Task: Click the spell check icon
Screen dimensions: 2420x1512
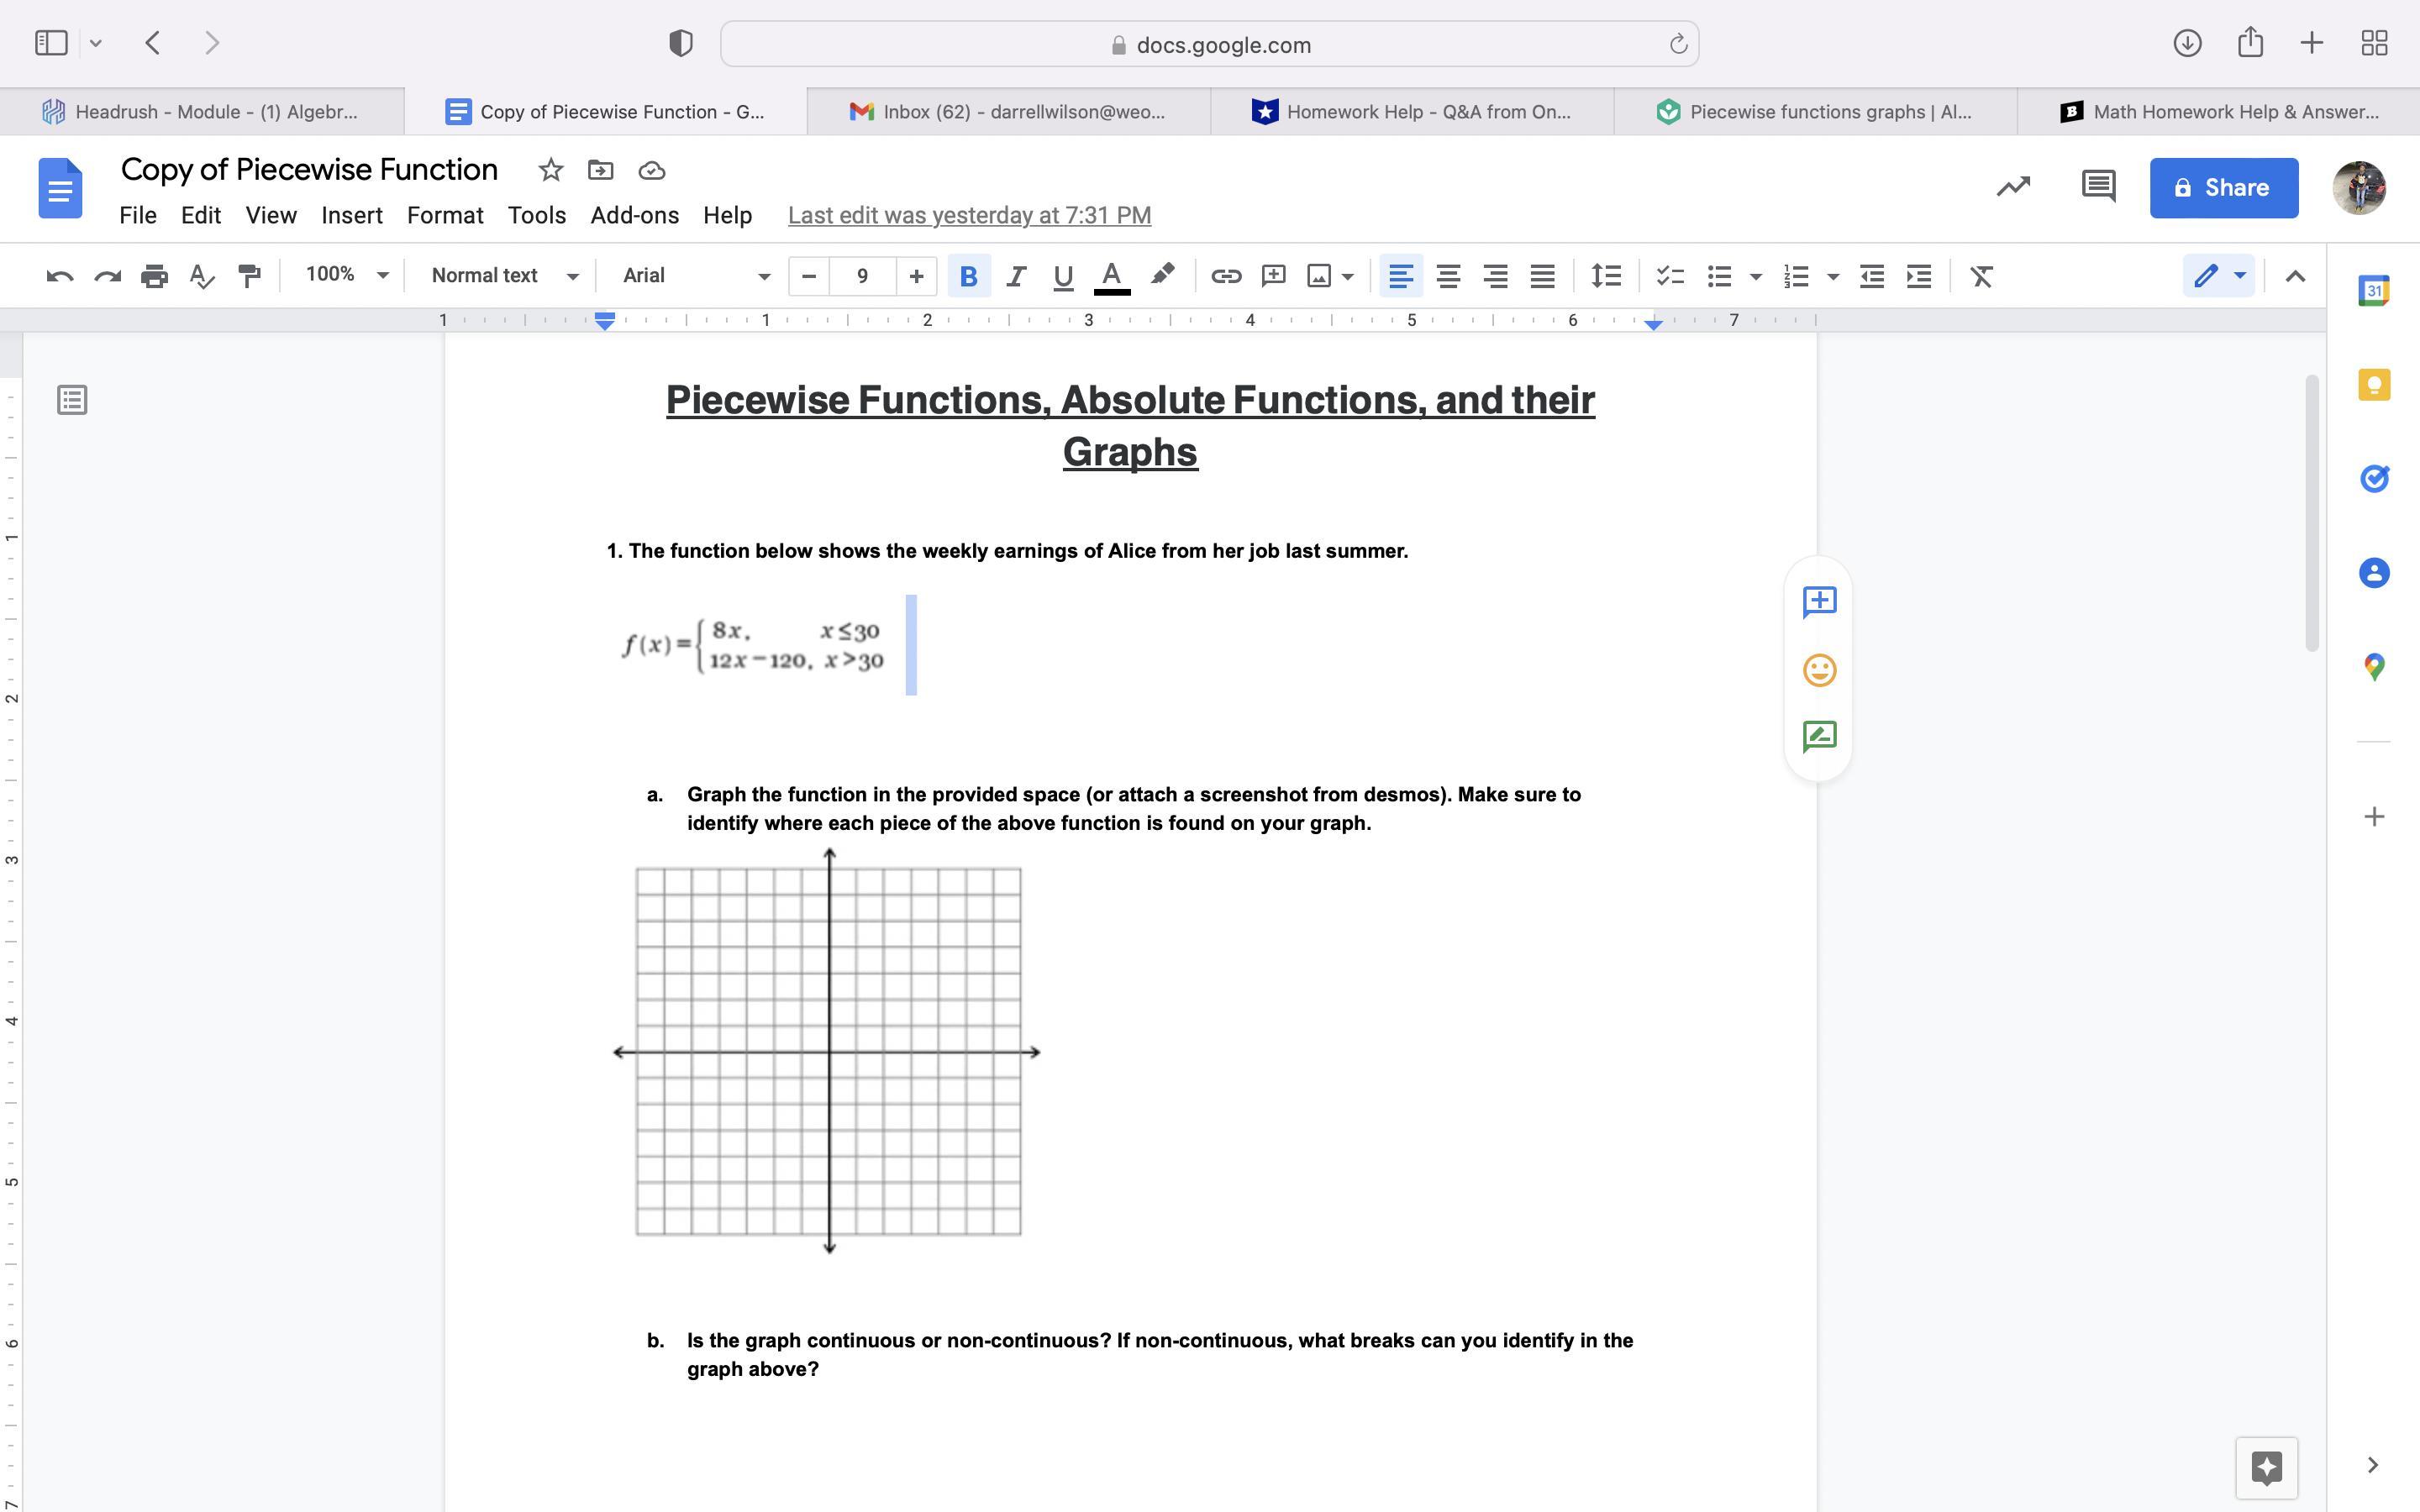Action: coord(202,276)
